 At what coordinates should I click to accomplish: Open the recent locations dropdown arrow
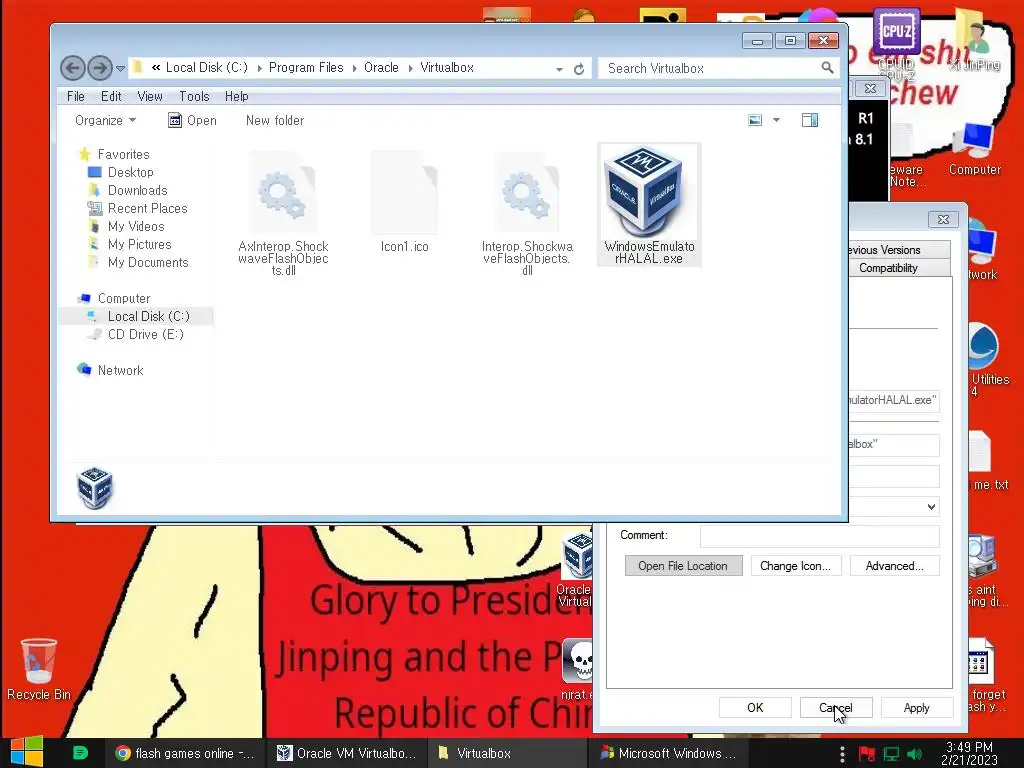point(120,68)
